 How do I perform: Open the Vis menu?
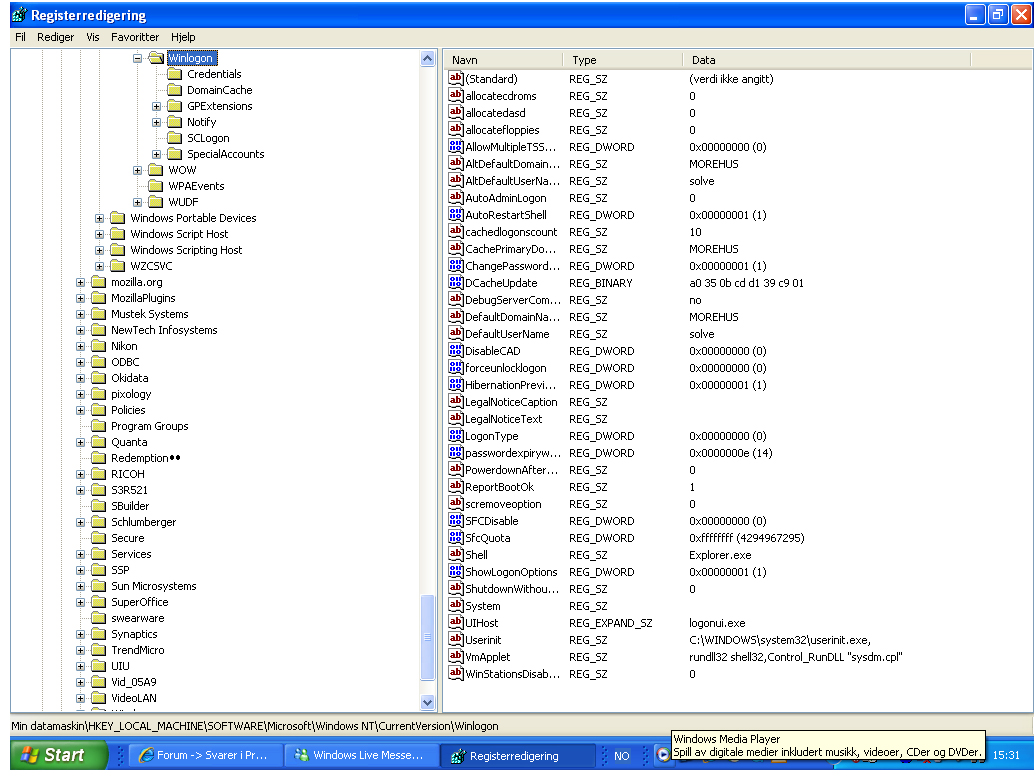point(93,37)
